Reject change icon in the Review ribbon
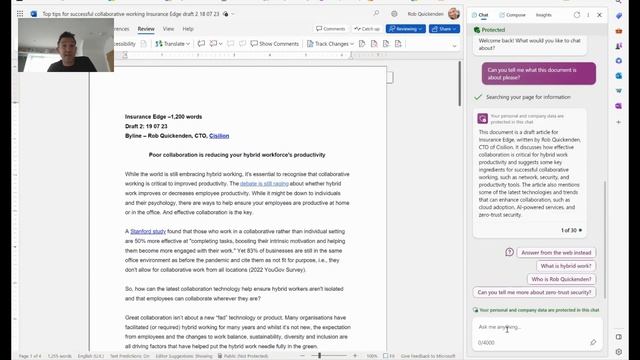The image size is (640, 360). 374,44
